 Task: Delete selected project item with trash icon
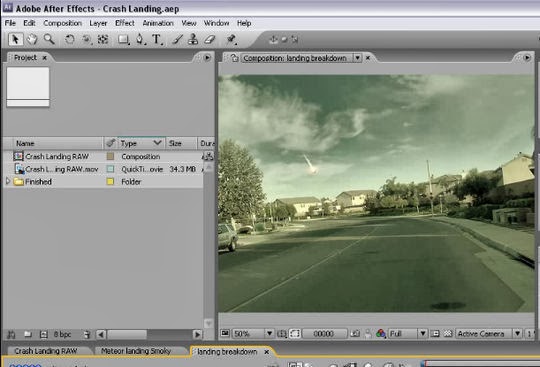(x=87, y=334)
